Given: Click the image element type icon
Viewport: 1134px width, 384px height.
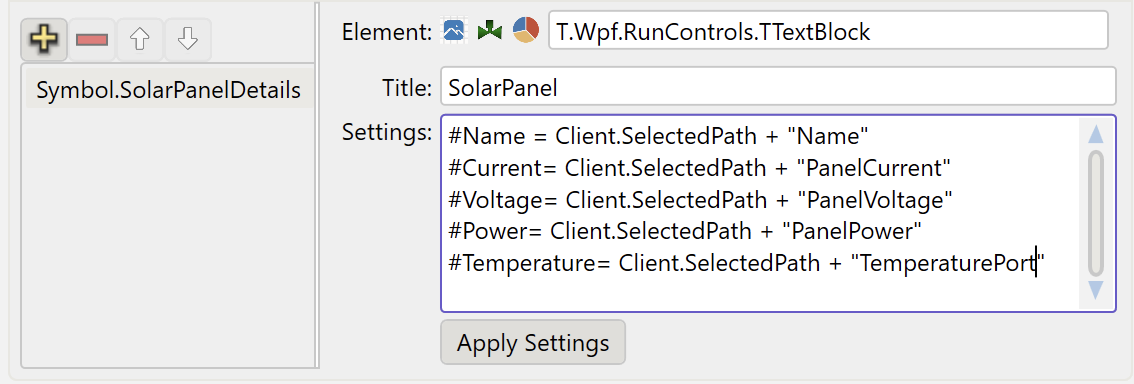Looking at the screenshot, I should [x=454, y=30].
